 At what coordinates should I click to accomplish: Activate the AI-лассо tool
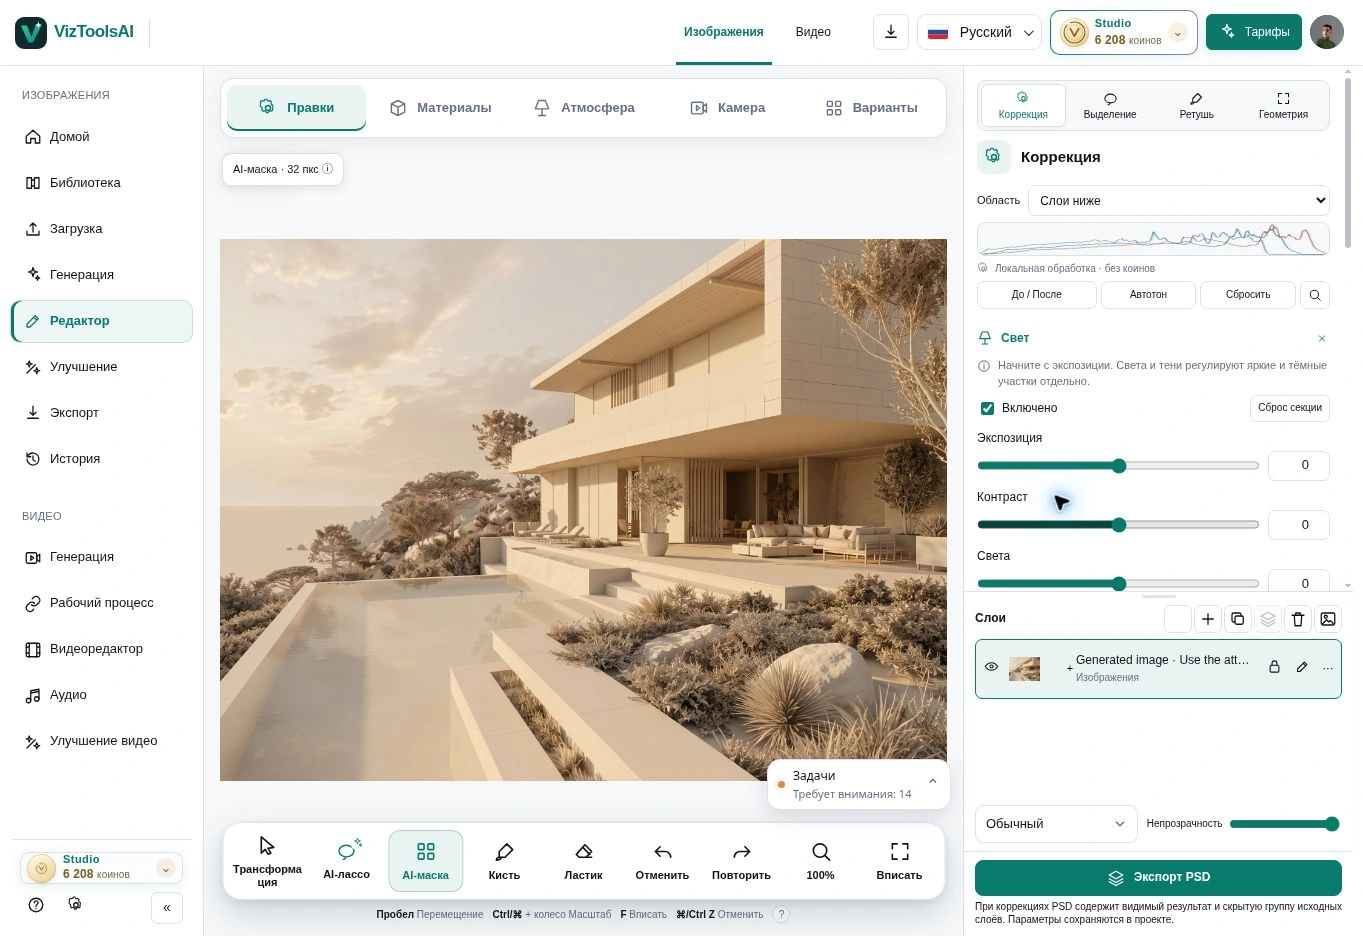tap(346, 861)
